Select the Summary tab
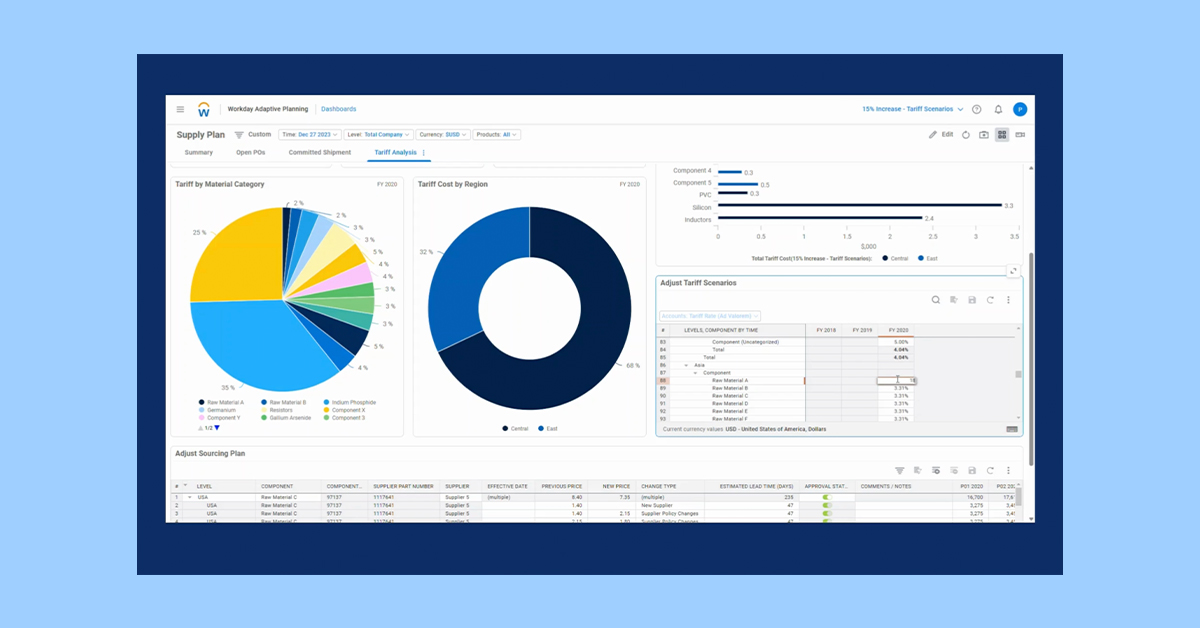 [197, 152]
